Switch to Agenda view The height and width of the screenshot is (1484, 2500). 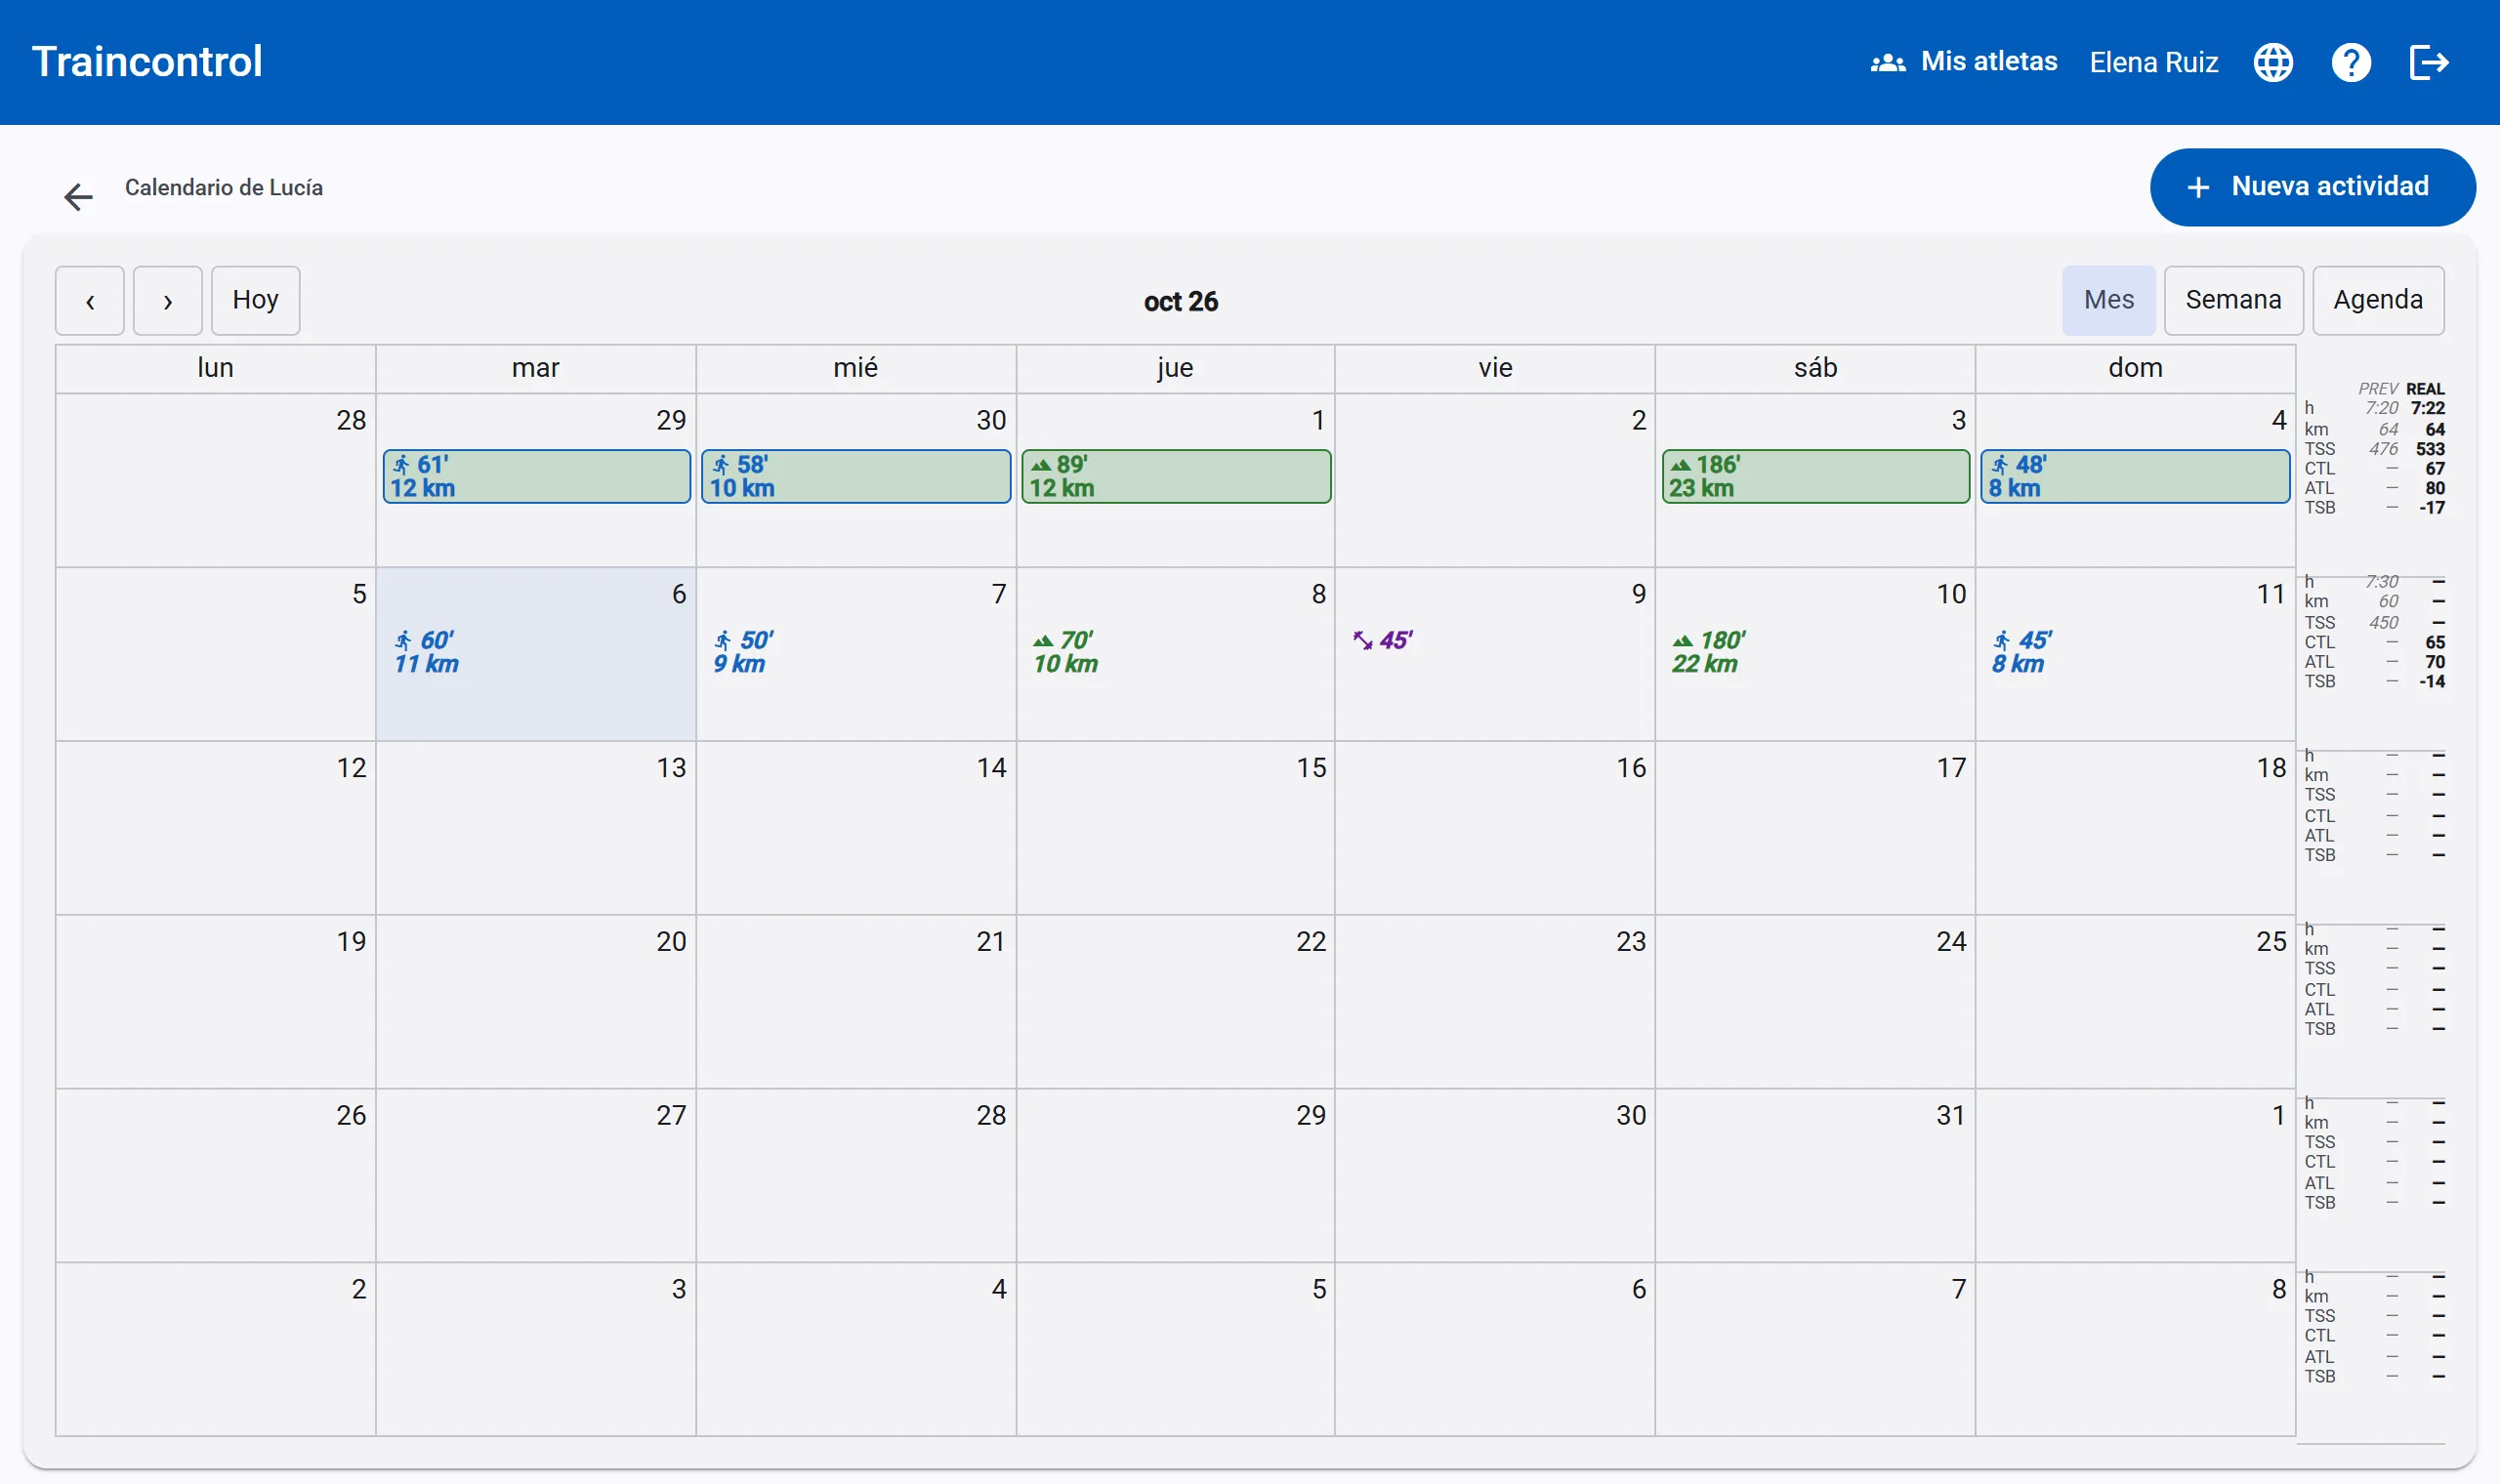(2377, 300)
